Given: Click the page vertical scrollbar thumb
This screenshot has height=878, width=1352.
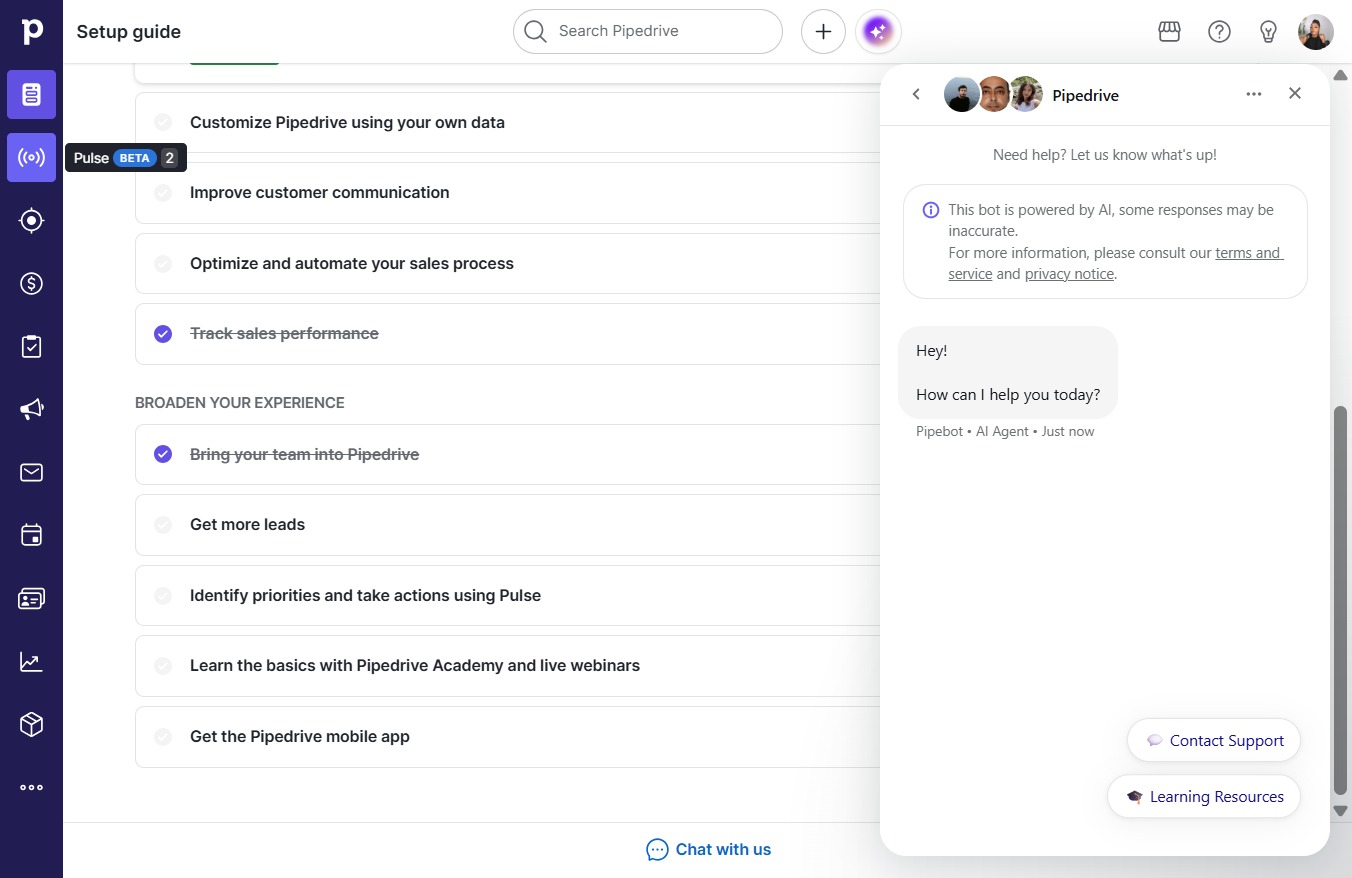Looking at the screenshot, I should click(x=1341, y=600).
